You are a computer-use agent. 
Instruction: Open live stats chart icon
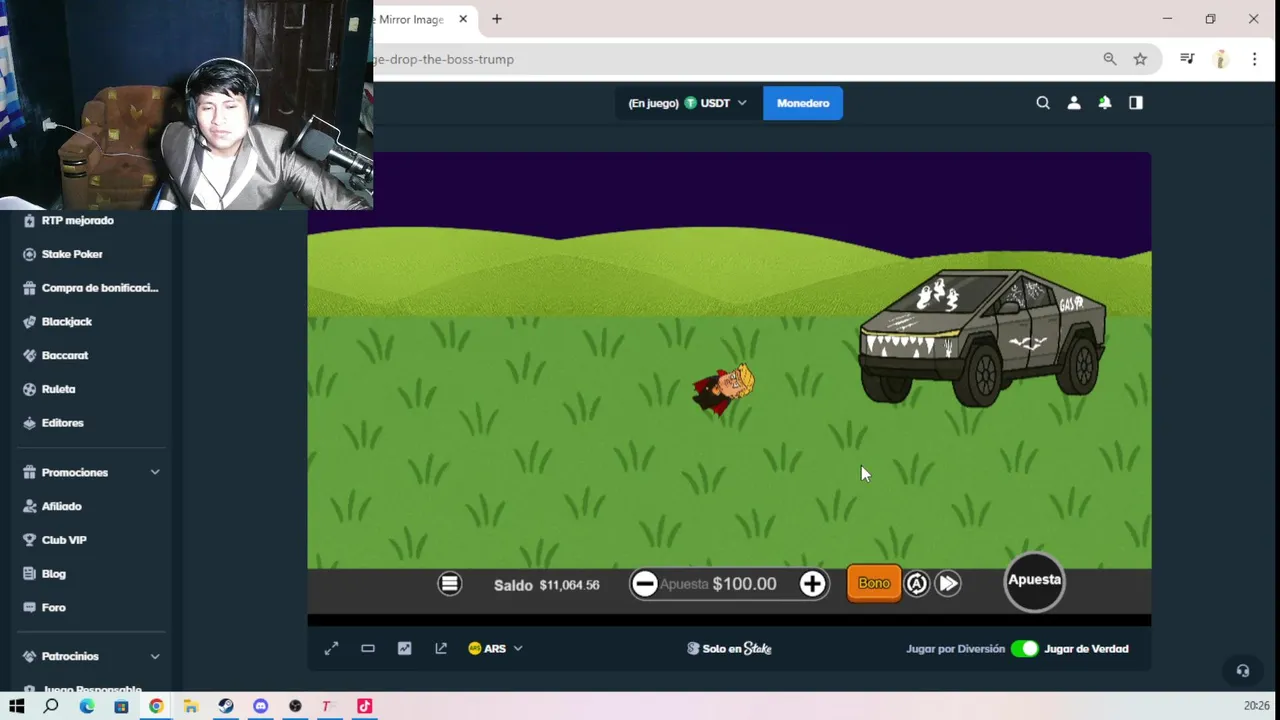click(404, 648)
